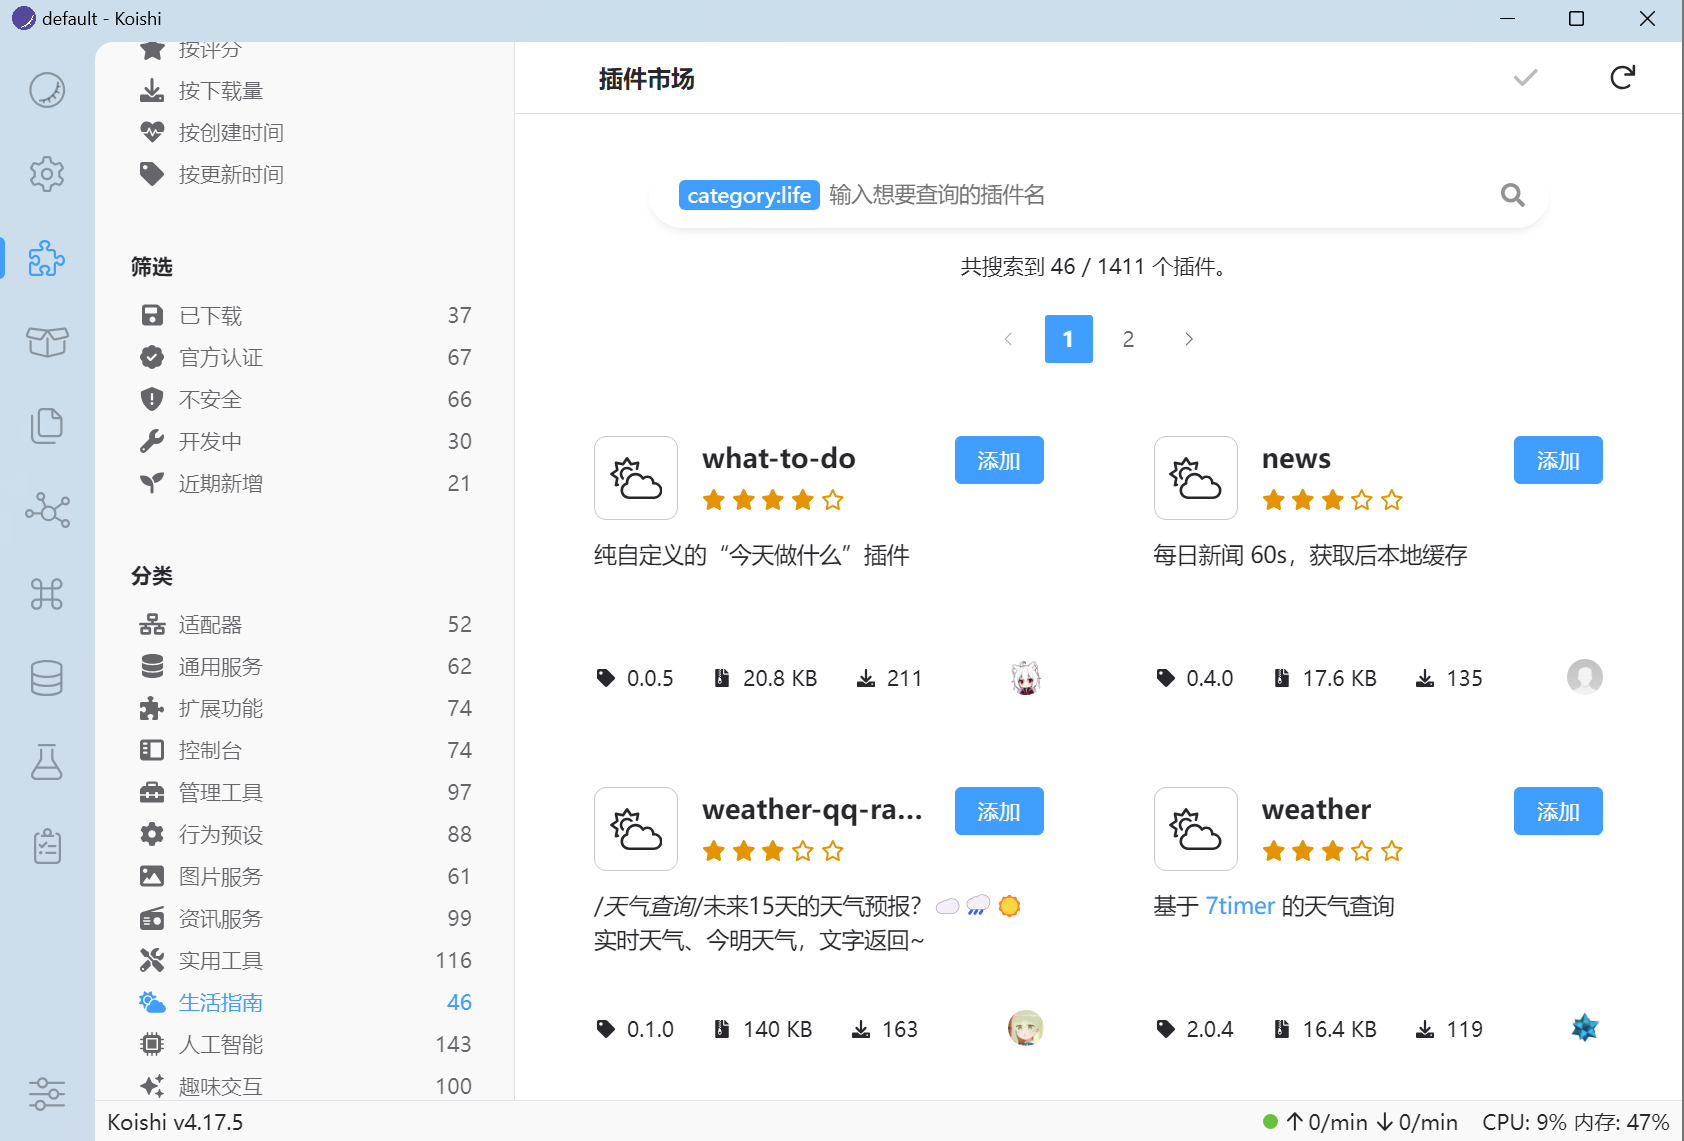Click the news plugin icon
The height and width of the screenshot is (1141, 1684).
tap(1196, 478)
